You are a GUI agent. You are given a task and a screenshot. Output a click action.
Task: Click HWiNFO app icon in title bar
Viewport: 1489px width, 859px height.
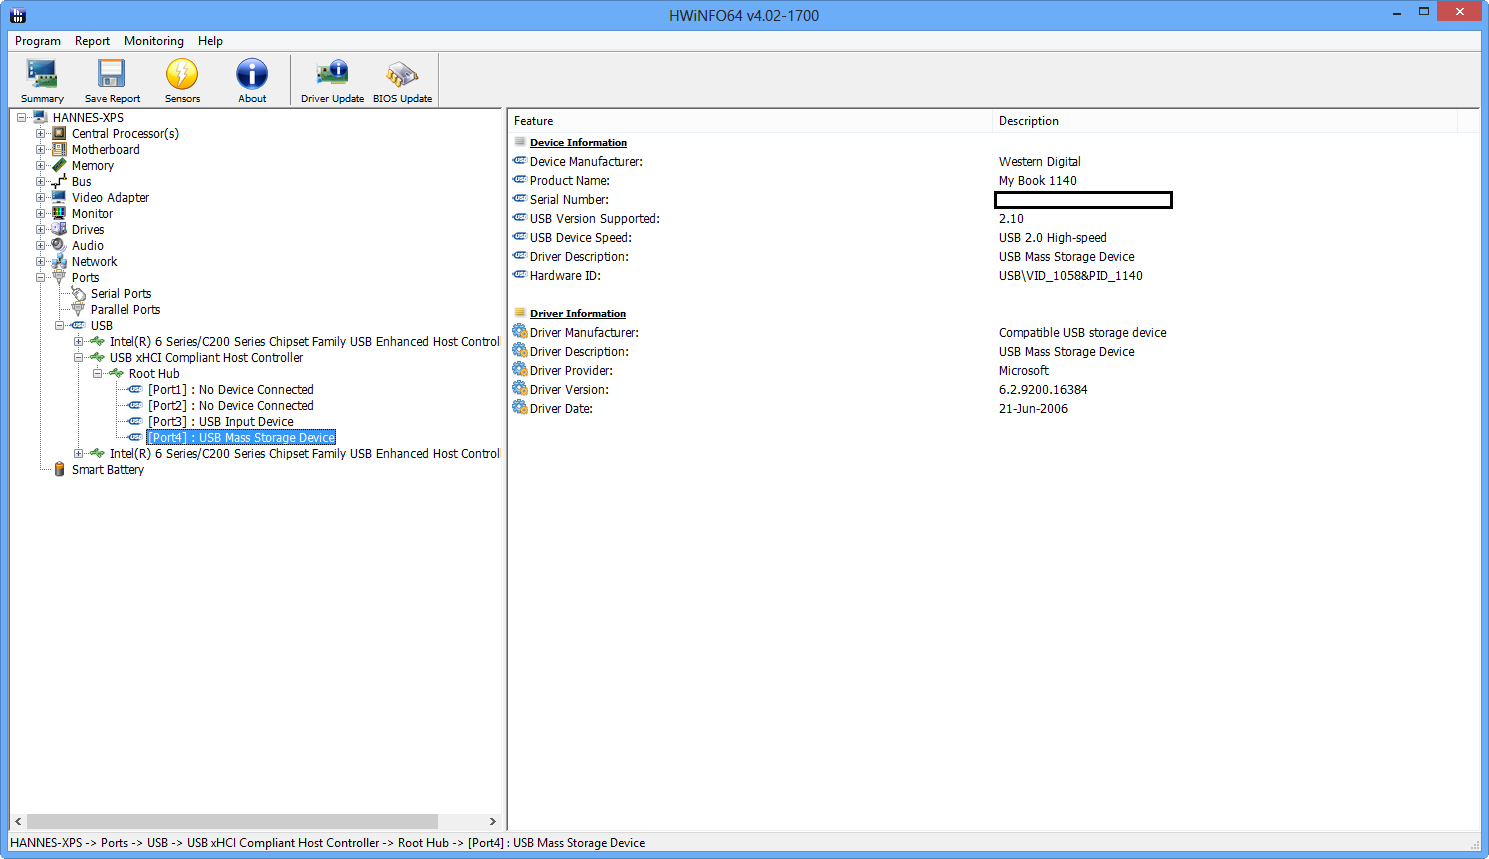click(17, 15)
